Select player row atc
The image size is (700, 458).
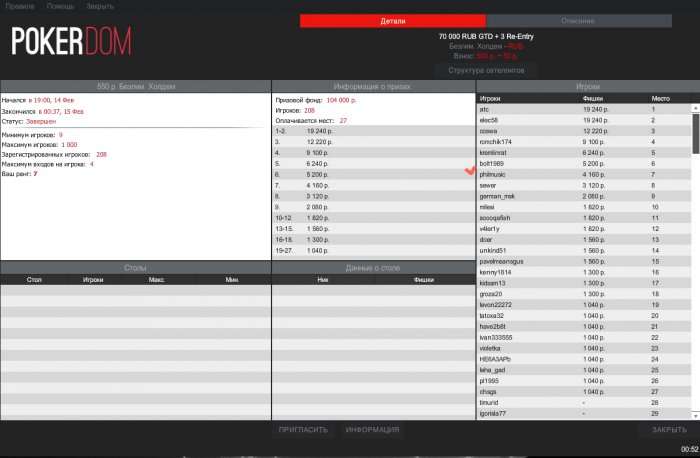(x=584, y=109)
